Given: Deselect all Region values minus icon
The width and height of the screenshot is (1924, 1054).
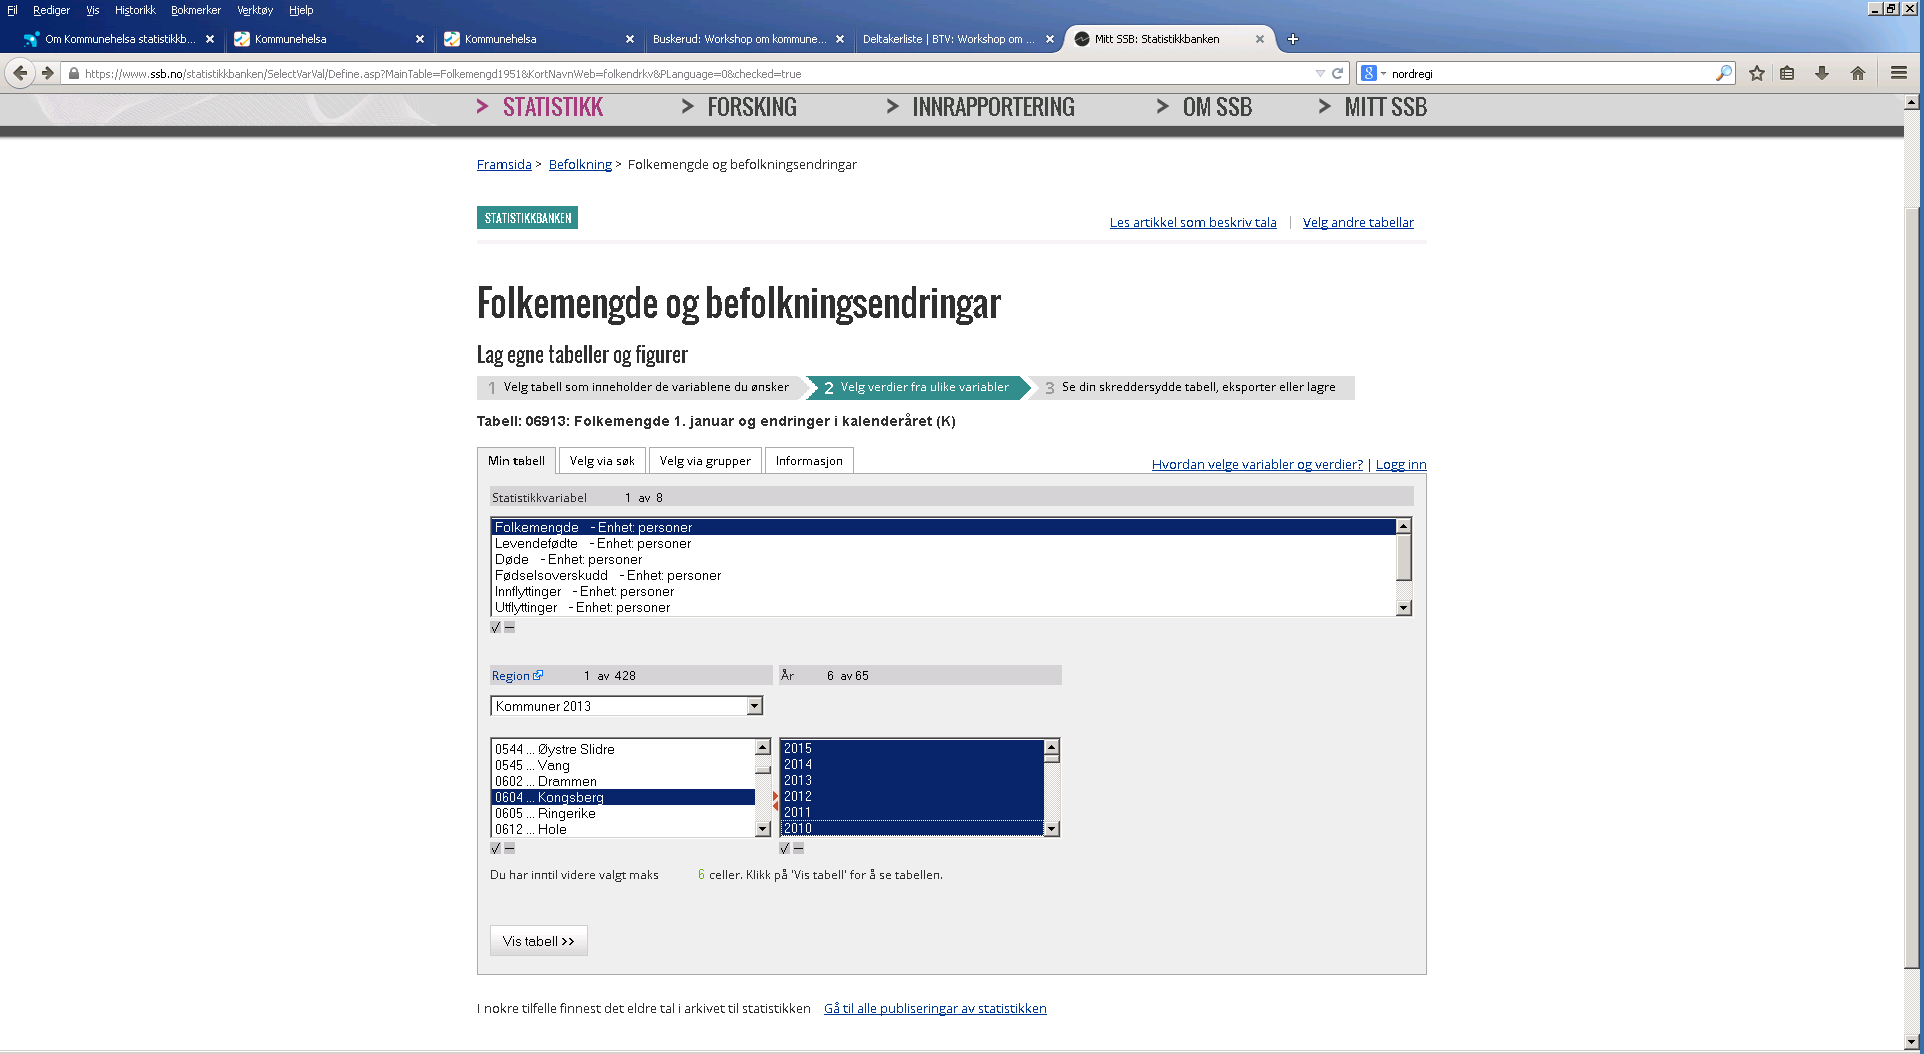Looking at the screenshot, I should [509, 848].
